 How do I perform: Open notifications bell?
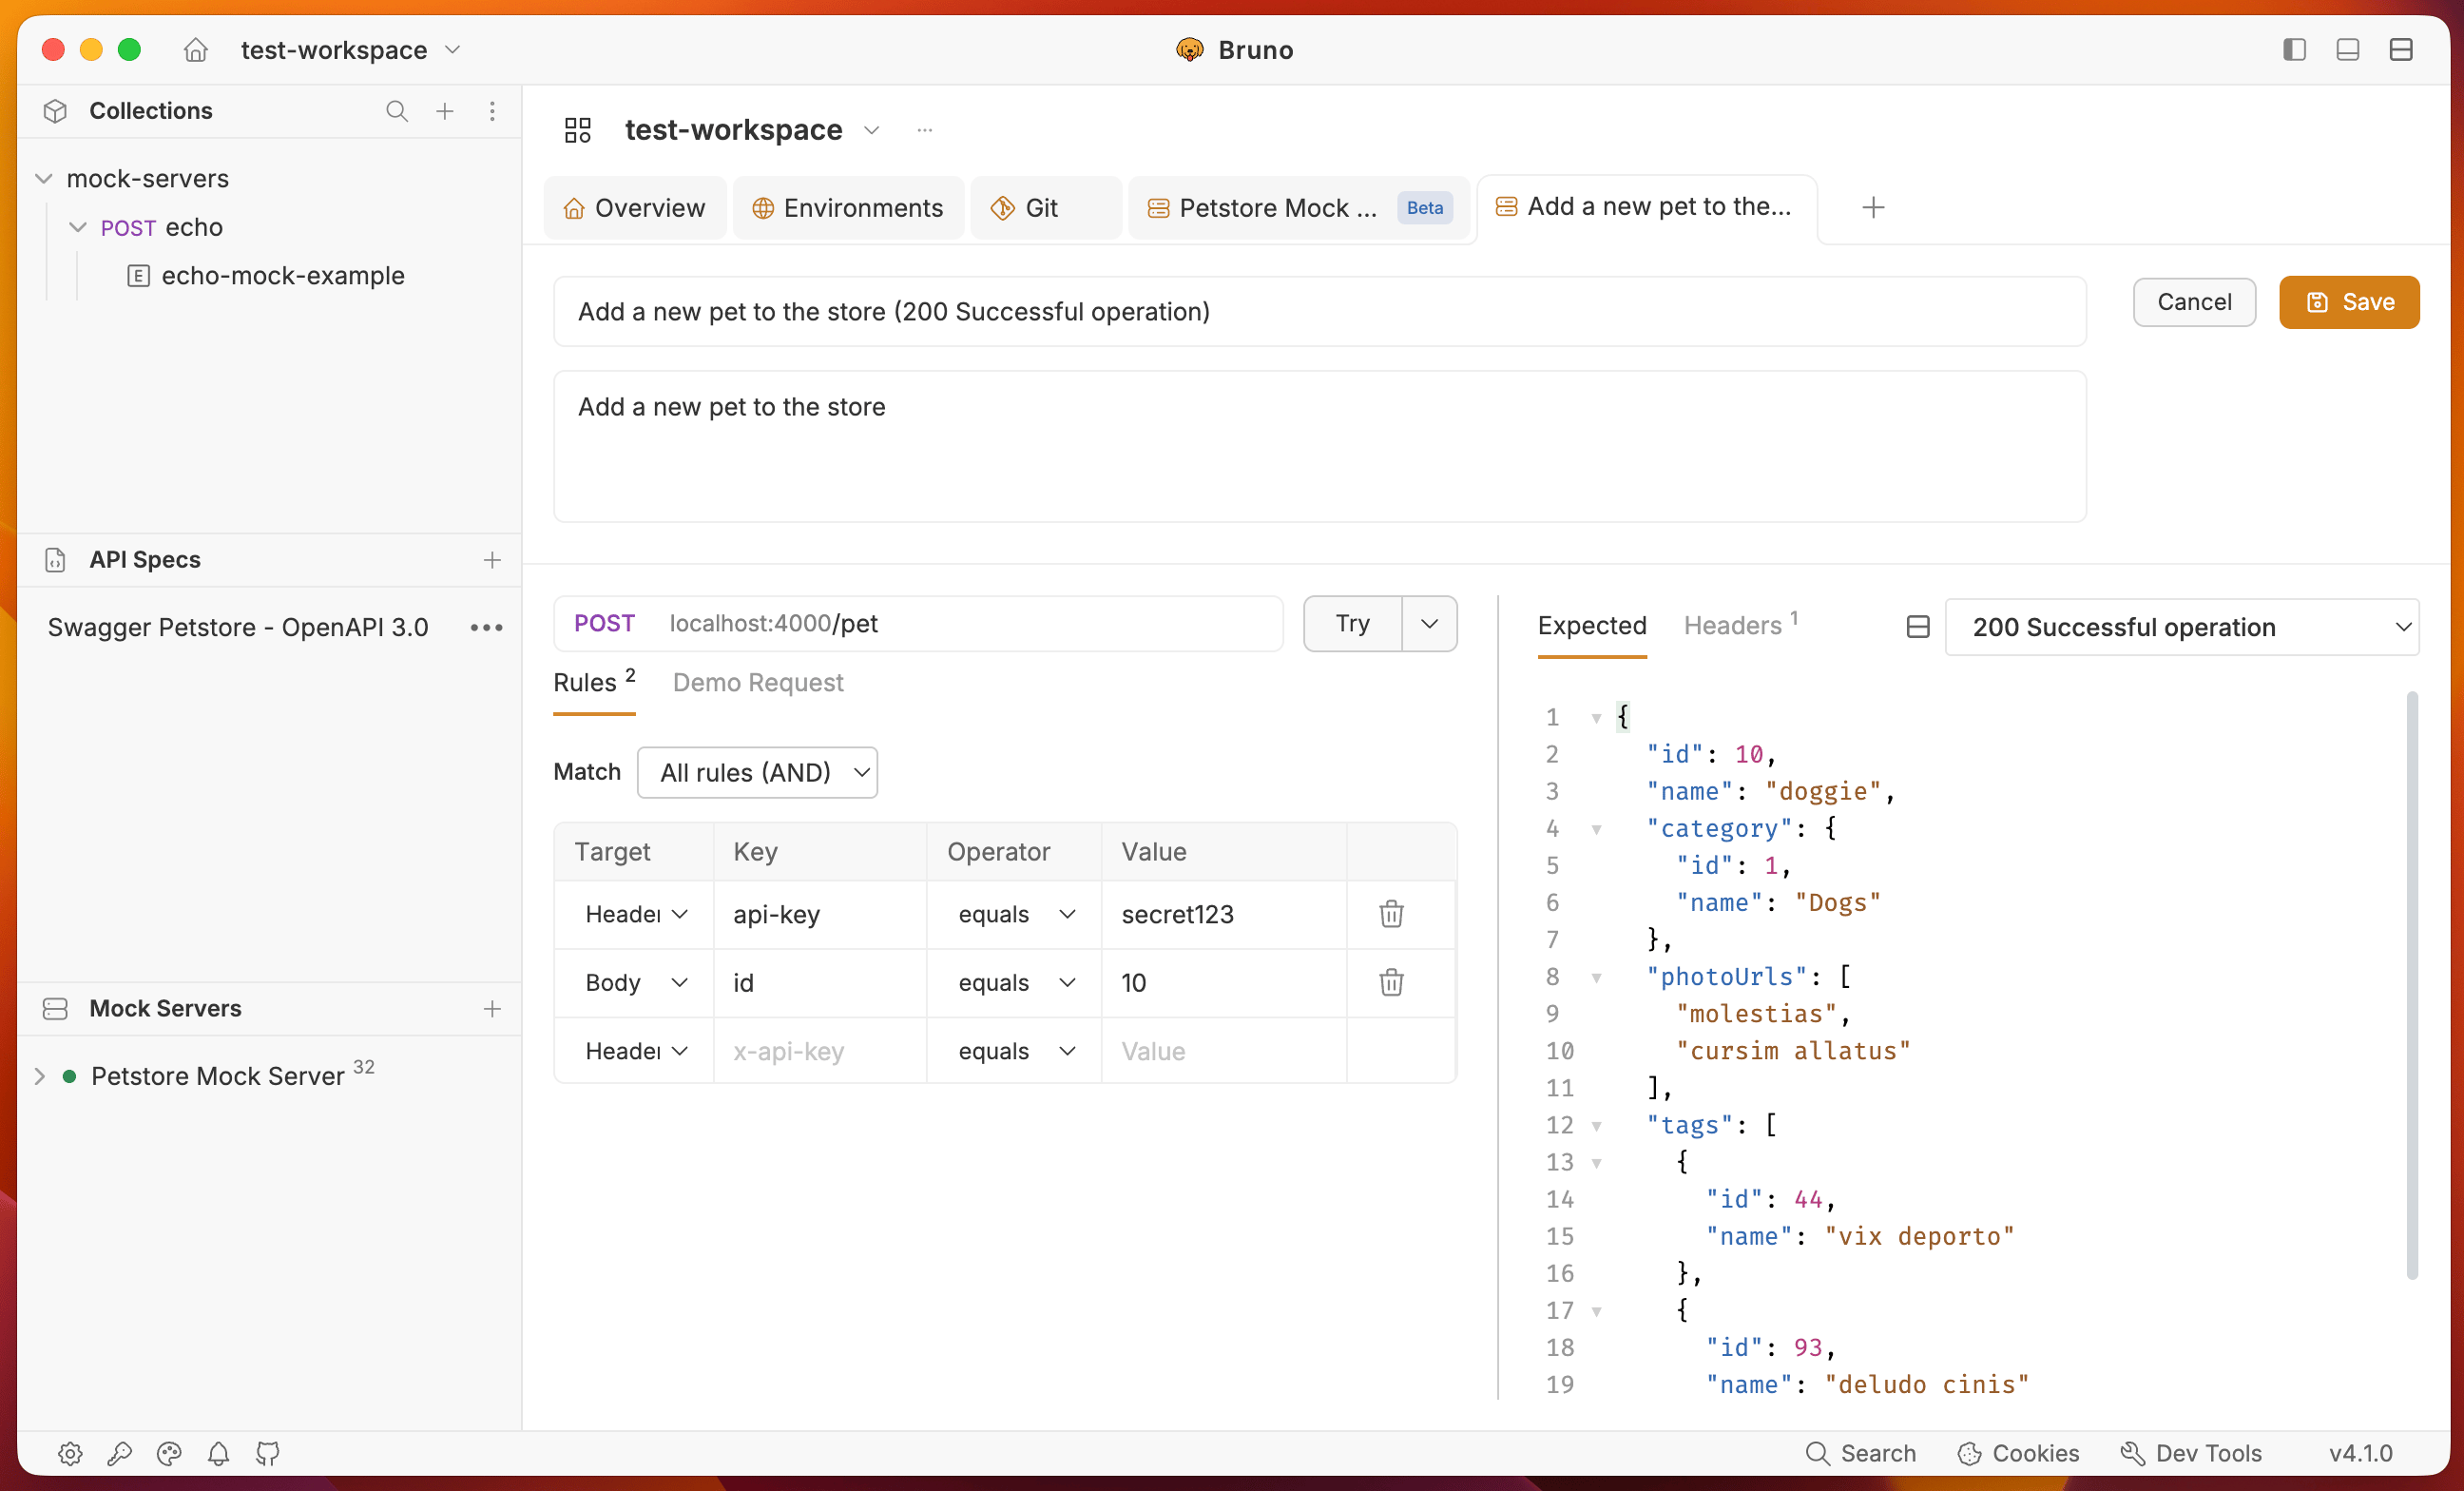tap(218, 1453)
